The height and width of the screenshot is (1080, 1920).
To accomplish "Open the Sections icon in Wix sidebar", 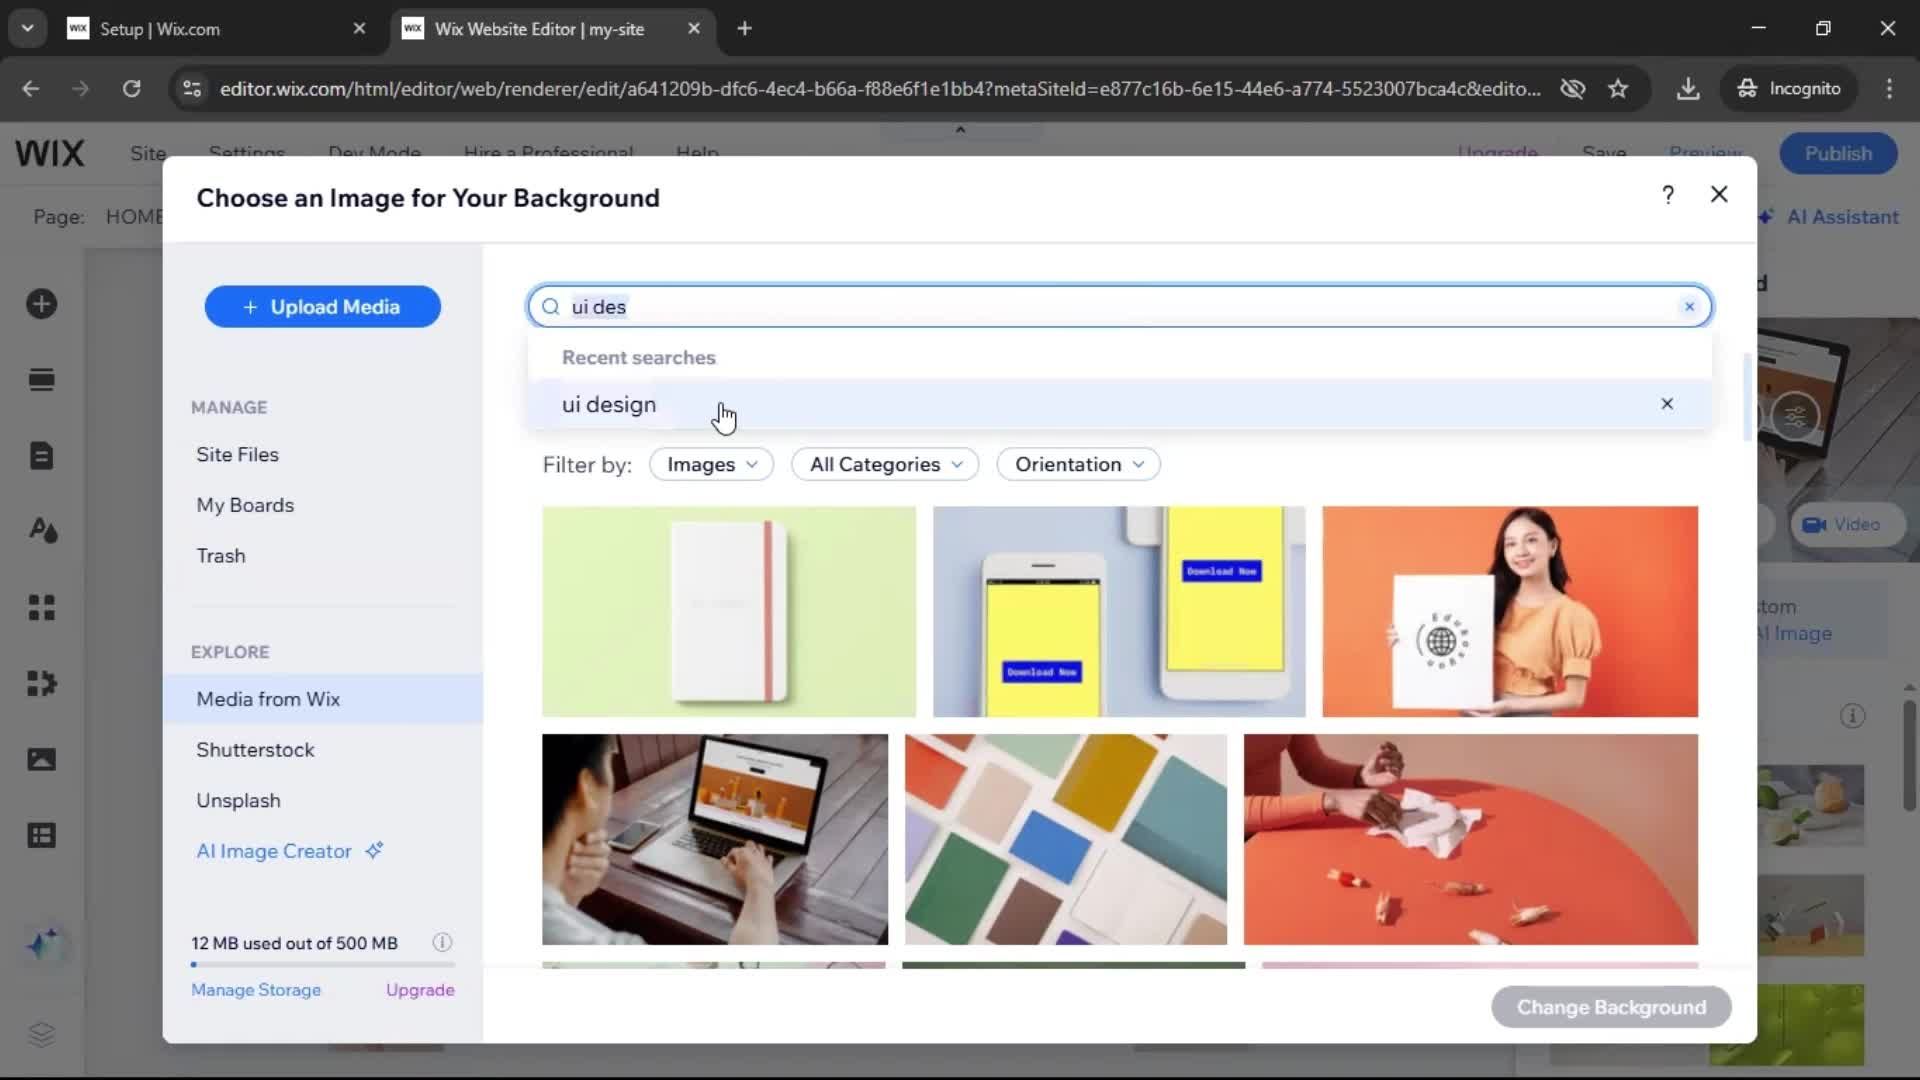I will [41, 380].
